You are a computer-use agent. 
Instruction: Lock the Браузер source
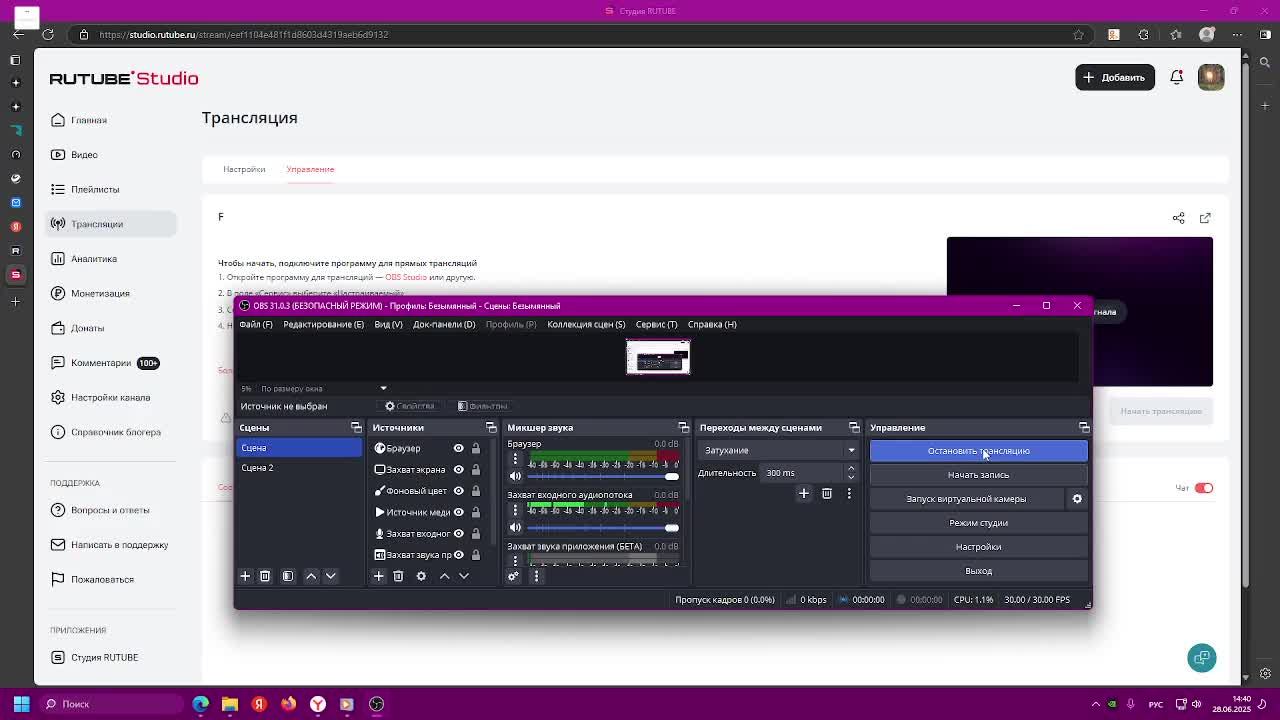click(476, 448)
